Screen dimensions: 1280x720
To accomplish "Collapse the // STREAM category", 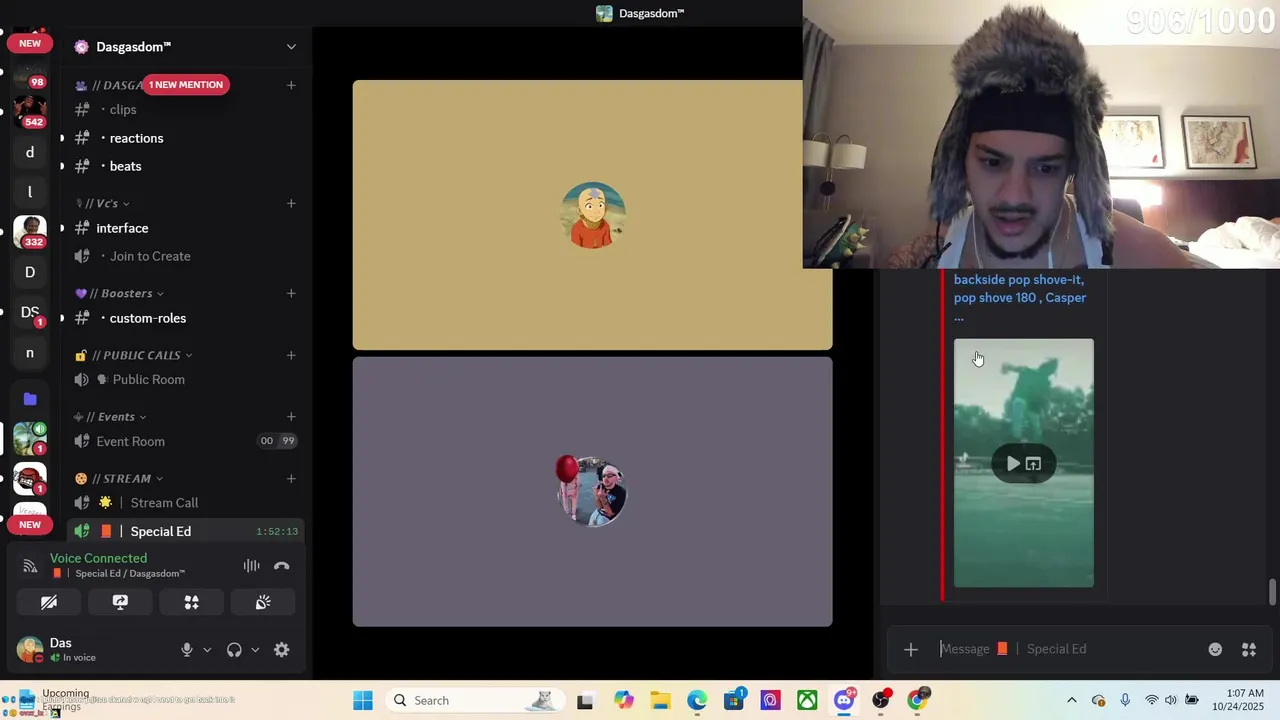I will click(119, 479).
